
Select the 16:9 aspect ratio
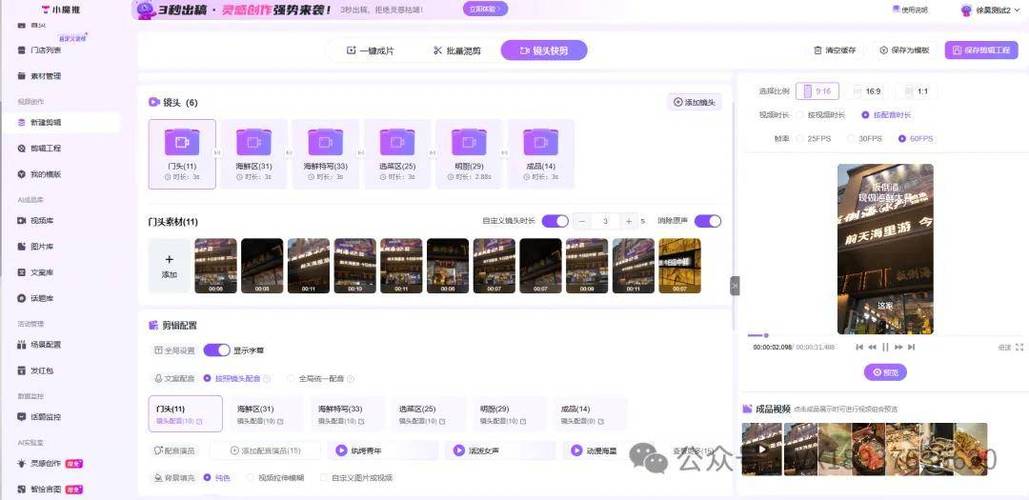(x=866, y=91)
